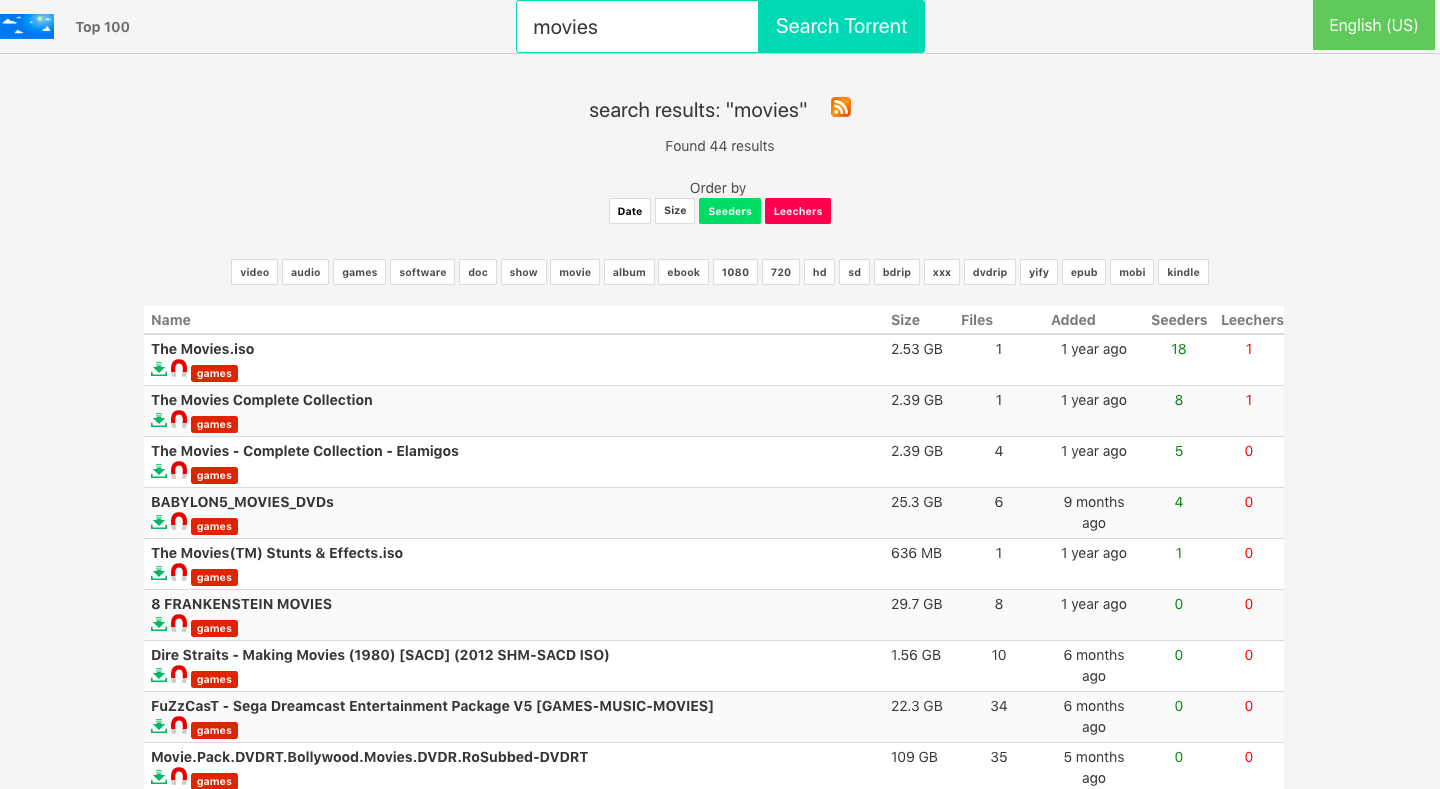Click the Search Torrent button
Viewport: 1440px width, 789px height.
click(842, 26)
